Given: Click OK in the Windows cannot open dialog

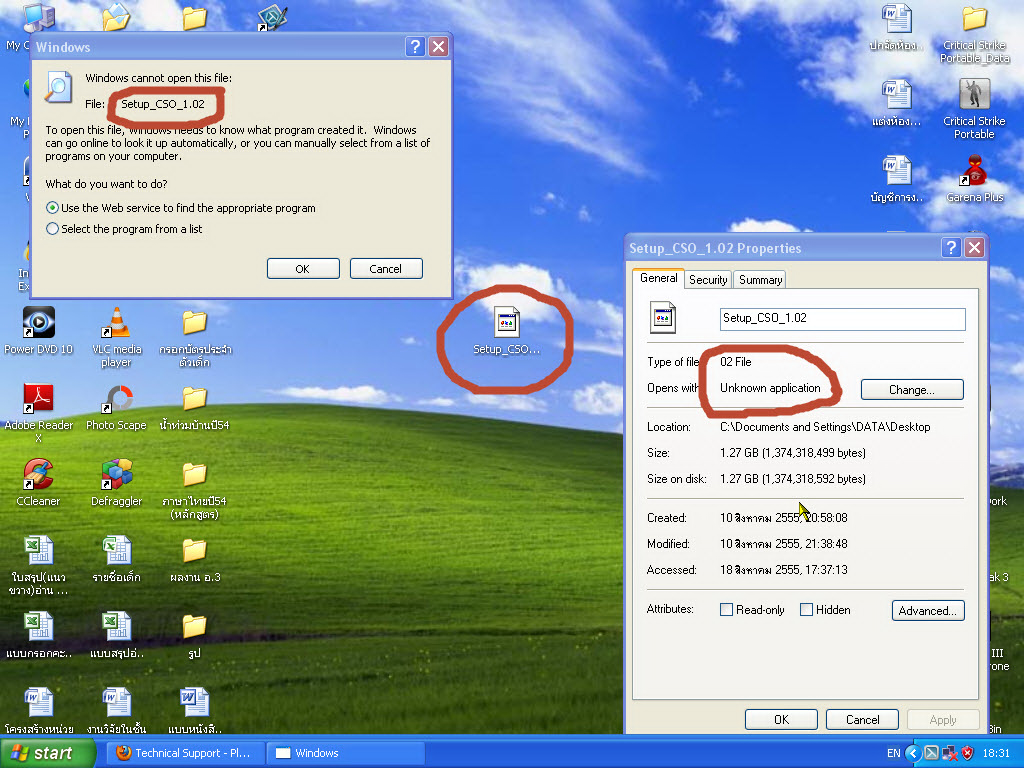Looking at the screenshot, I should point(303,268).
